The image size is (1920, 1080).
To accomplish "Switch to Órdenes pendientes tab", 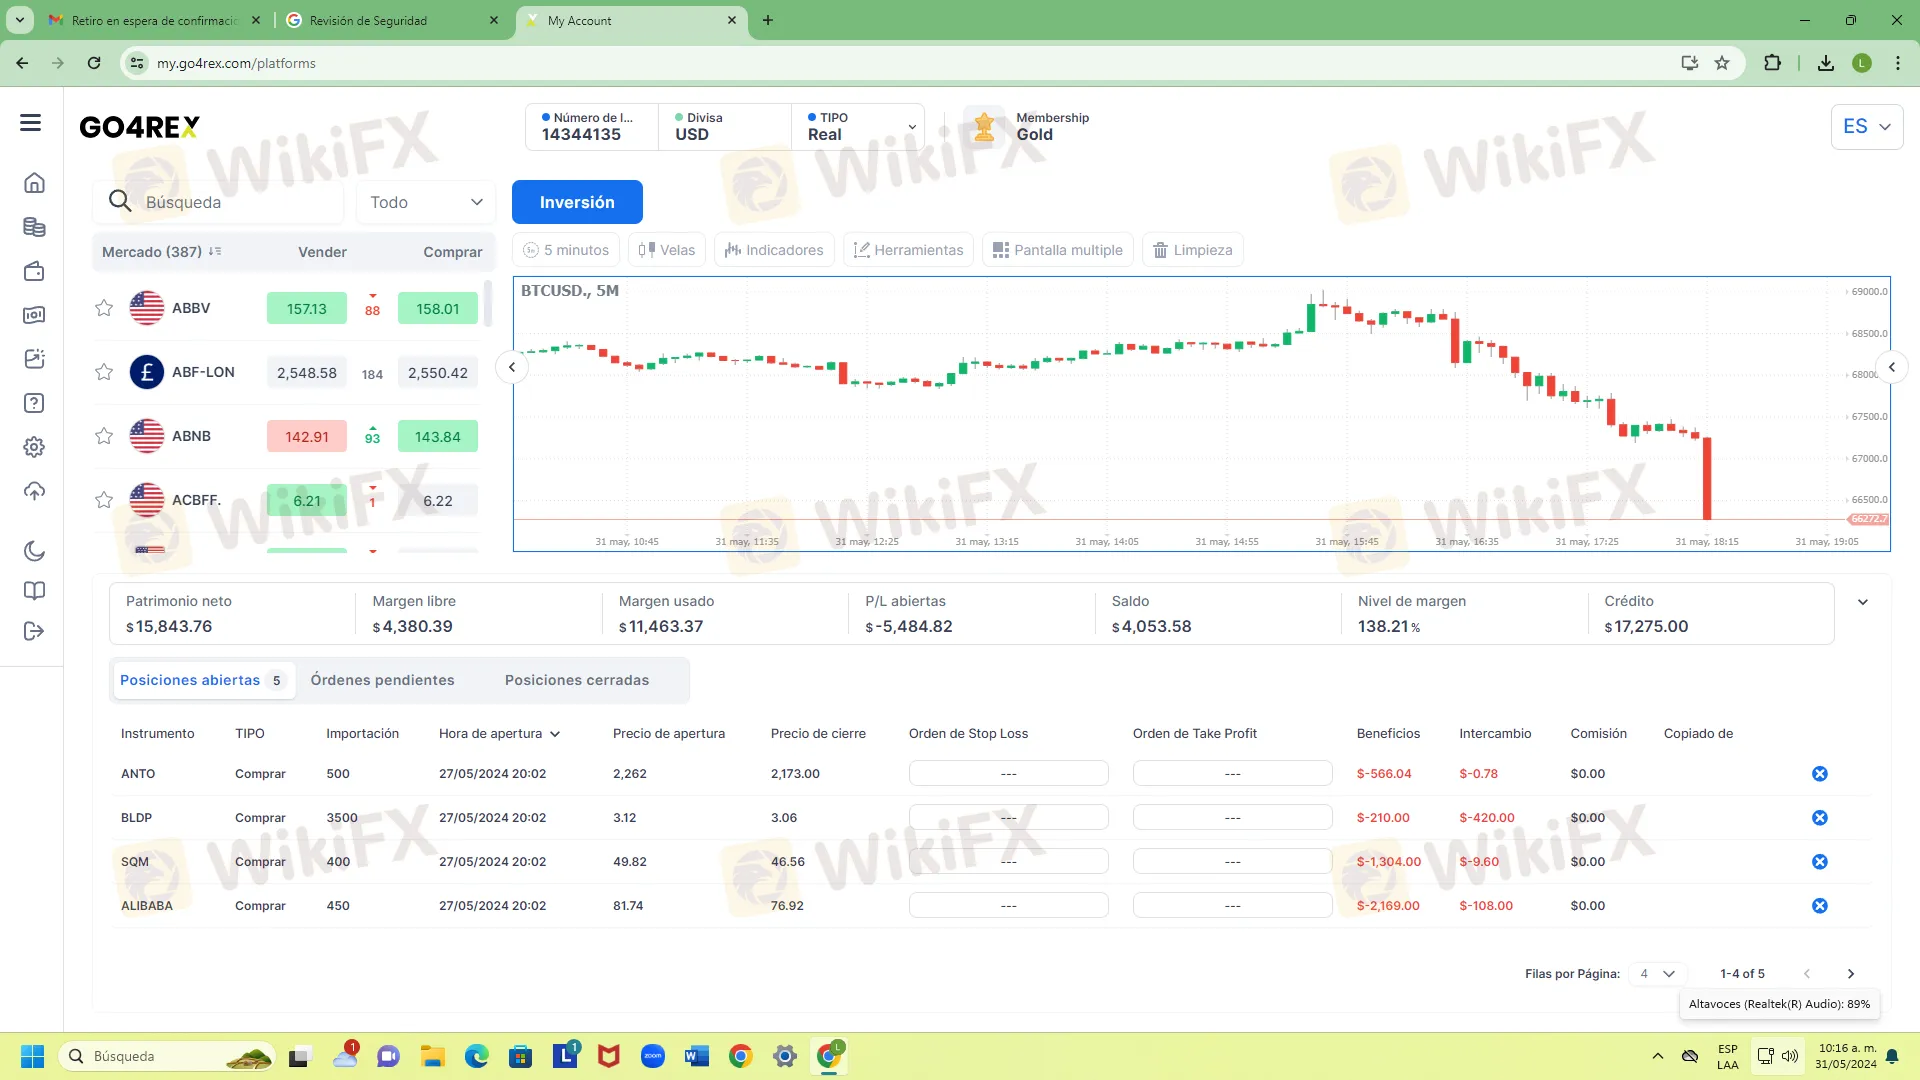I will pyautogui.click(x=382, y=680).
